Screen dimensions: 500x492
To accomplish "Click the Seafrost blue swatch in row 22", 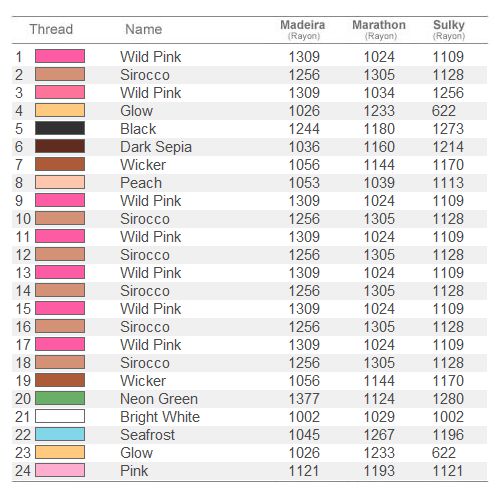I will point(60,434).
